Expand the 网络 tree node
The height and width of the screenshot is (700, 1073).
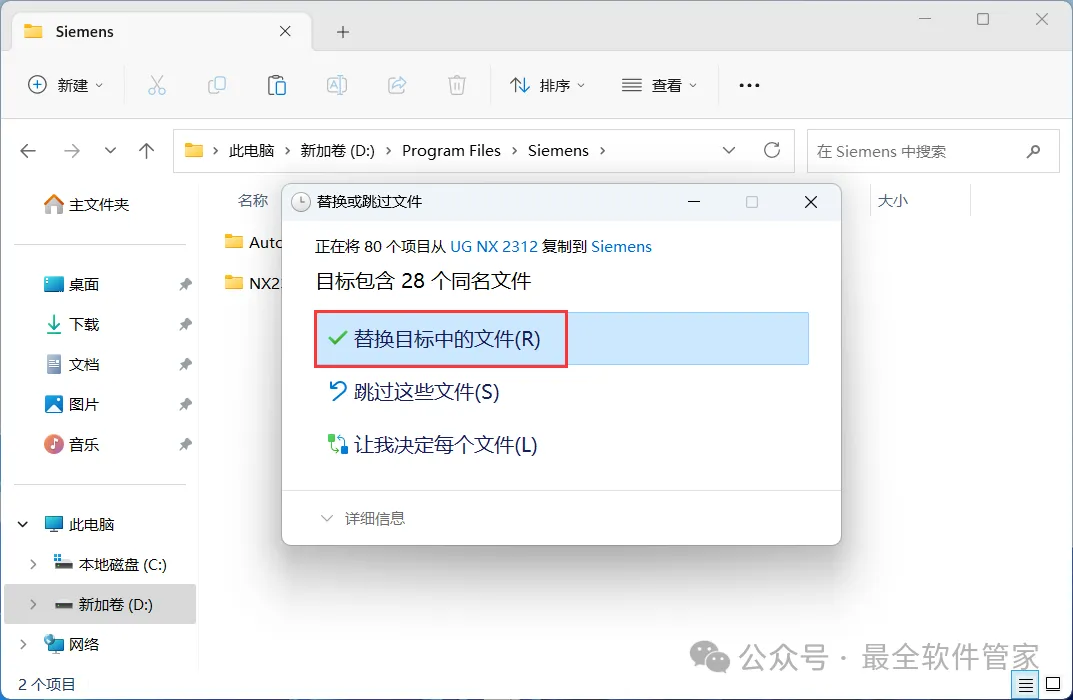(x=23, y=645)
